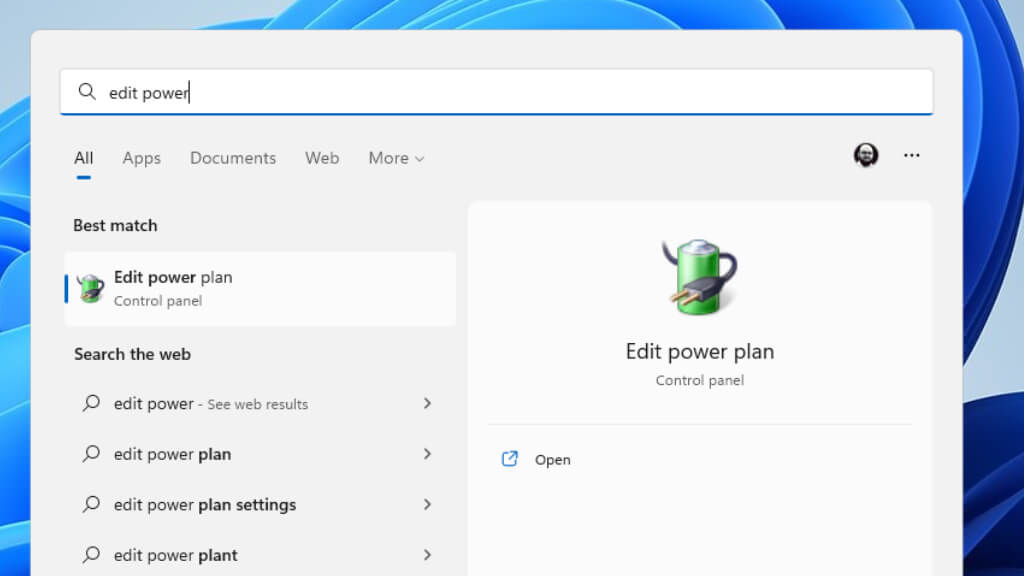Screen dimensions: 1024x576
Task: Click the 'Edit power plan' title in preview pane
Action: [699, 351]
